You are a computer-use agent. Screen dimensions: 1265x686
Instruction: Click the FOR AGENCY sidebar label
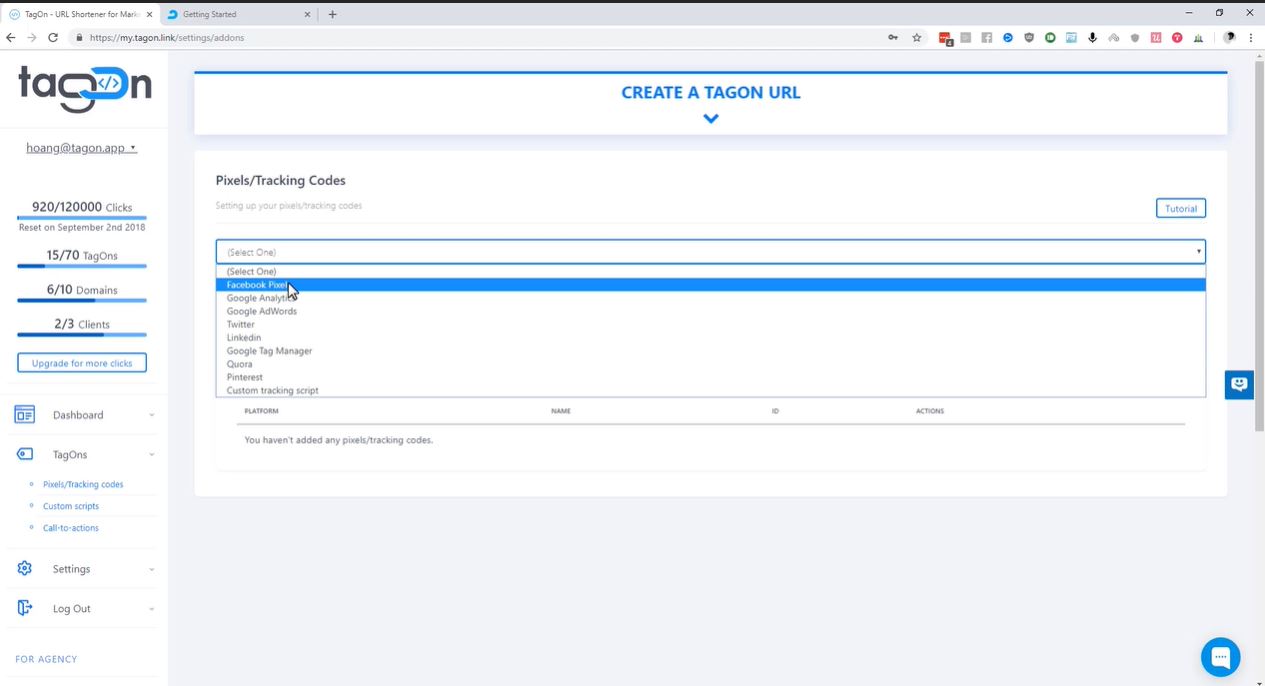click(46, 659)
